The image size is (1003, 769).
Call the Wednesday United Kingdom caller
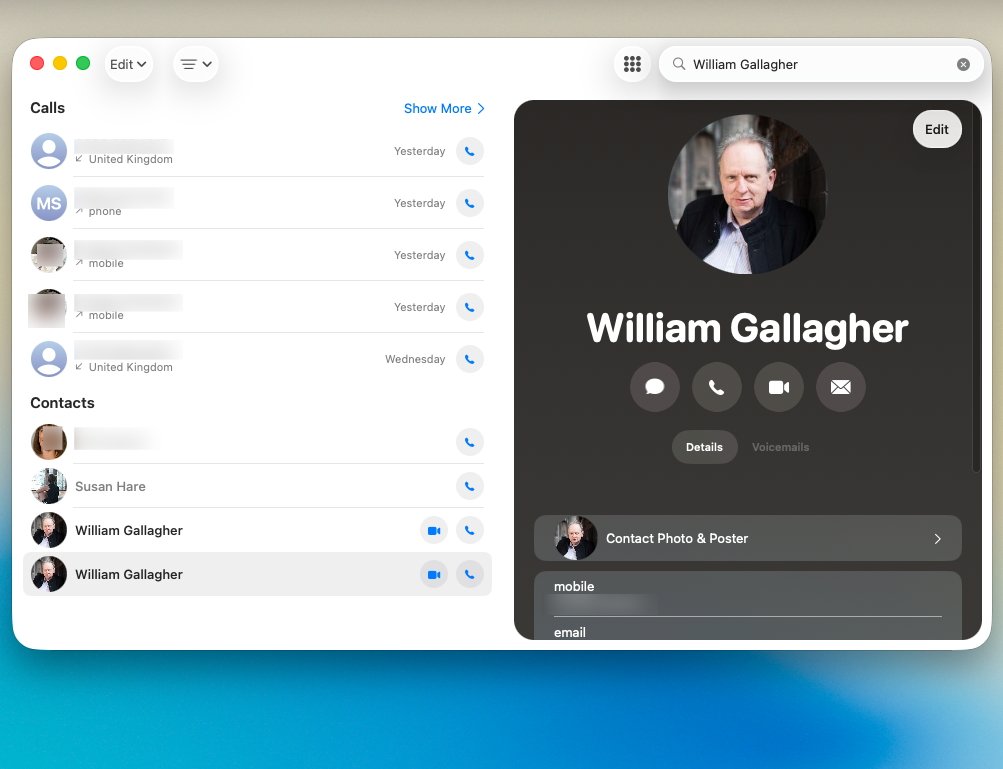point(470,359)
